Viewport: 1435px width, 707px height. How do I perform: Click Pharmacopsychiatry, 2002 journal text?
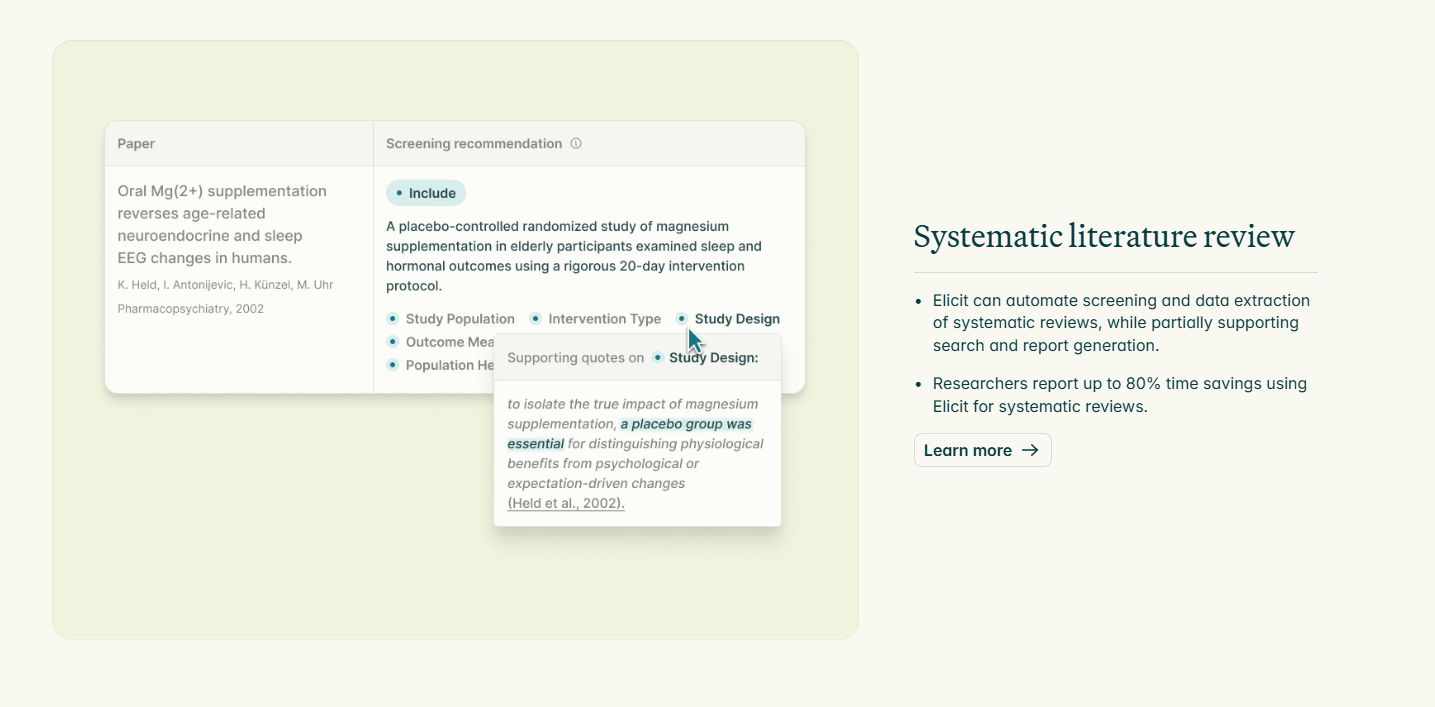coord(191,309)
